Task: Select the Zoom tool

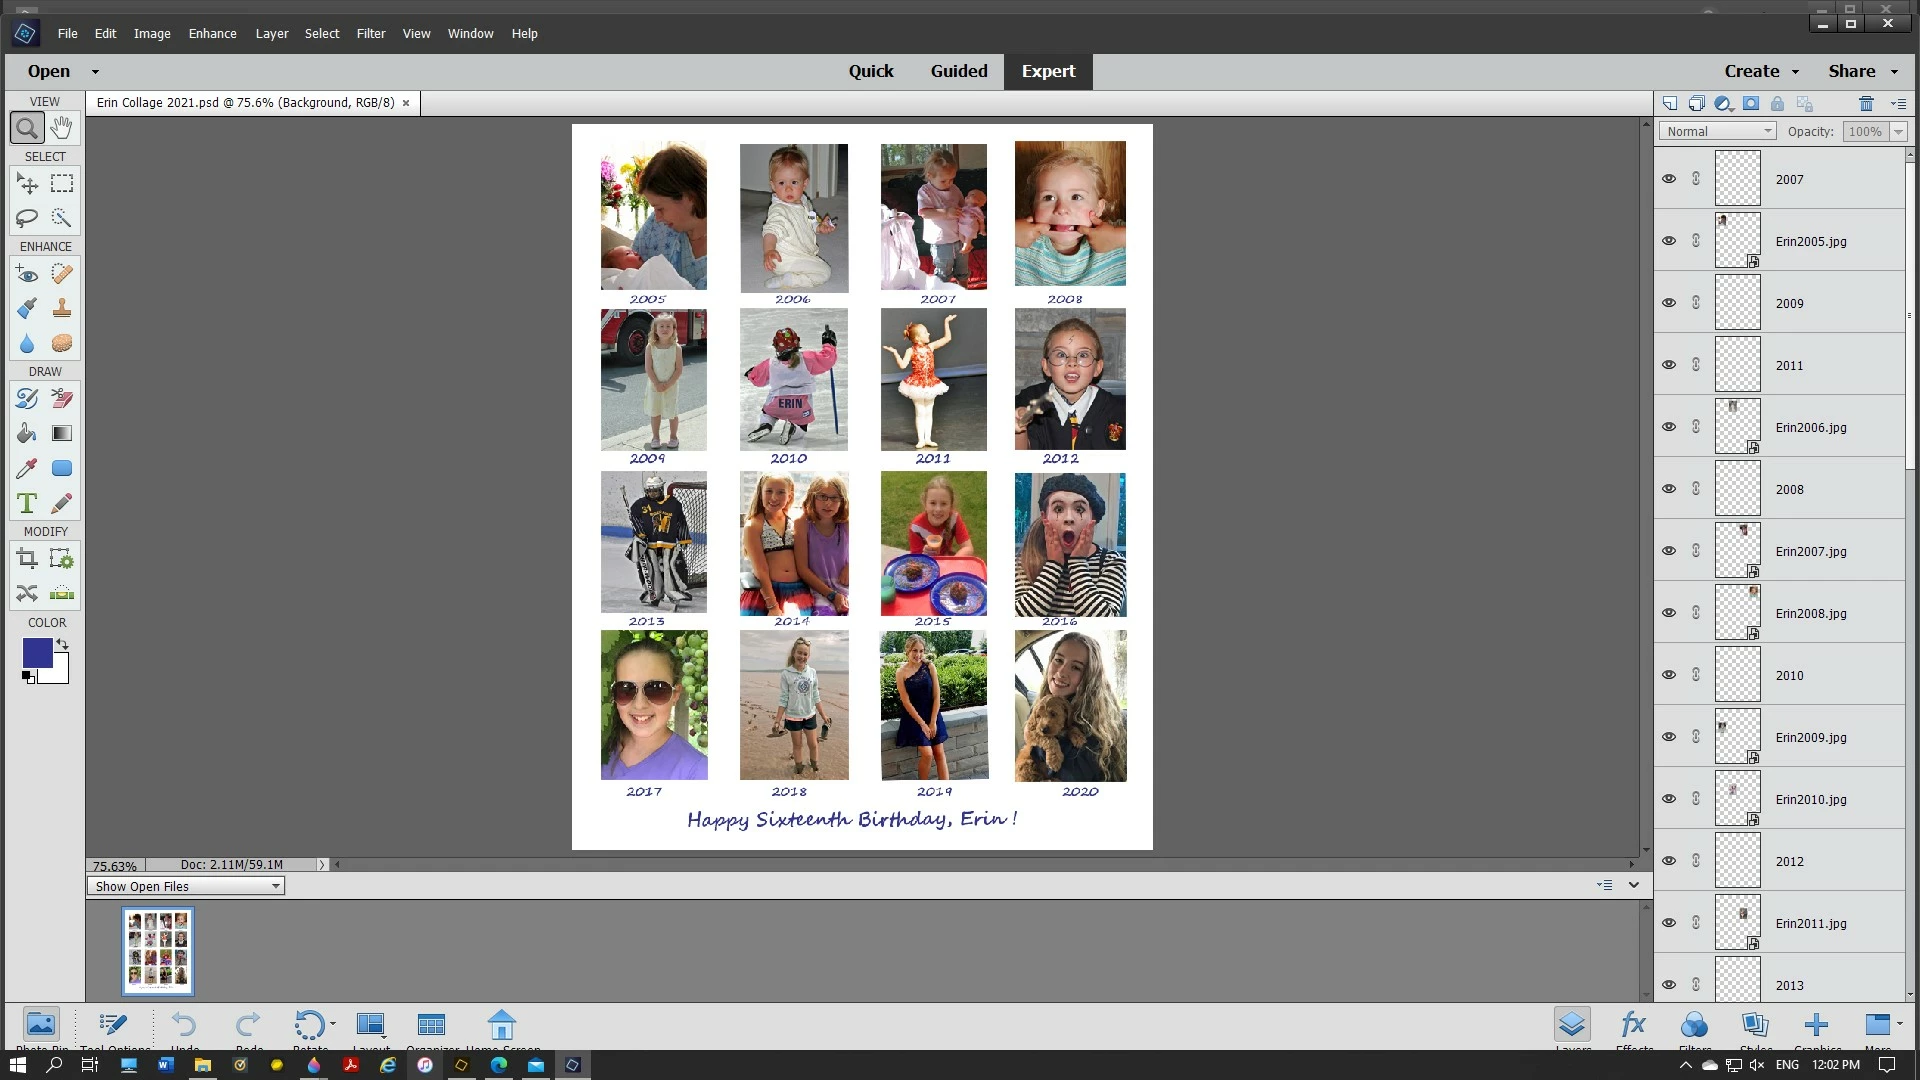Action: (27, 128)
